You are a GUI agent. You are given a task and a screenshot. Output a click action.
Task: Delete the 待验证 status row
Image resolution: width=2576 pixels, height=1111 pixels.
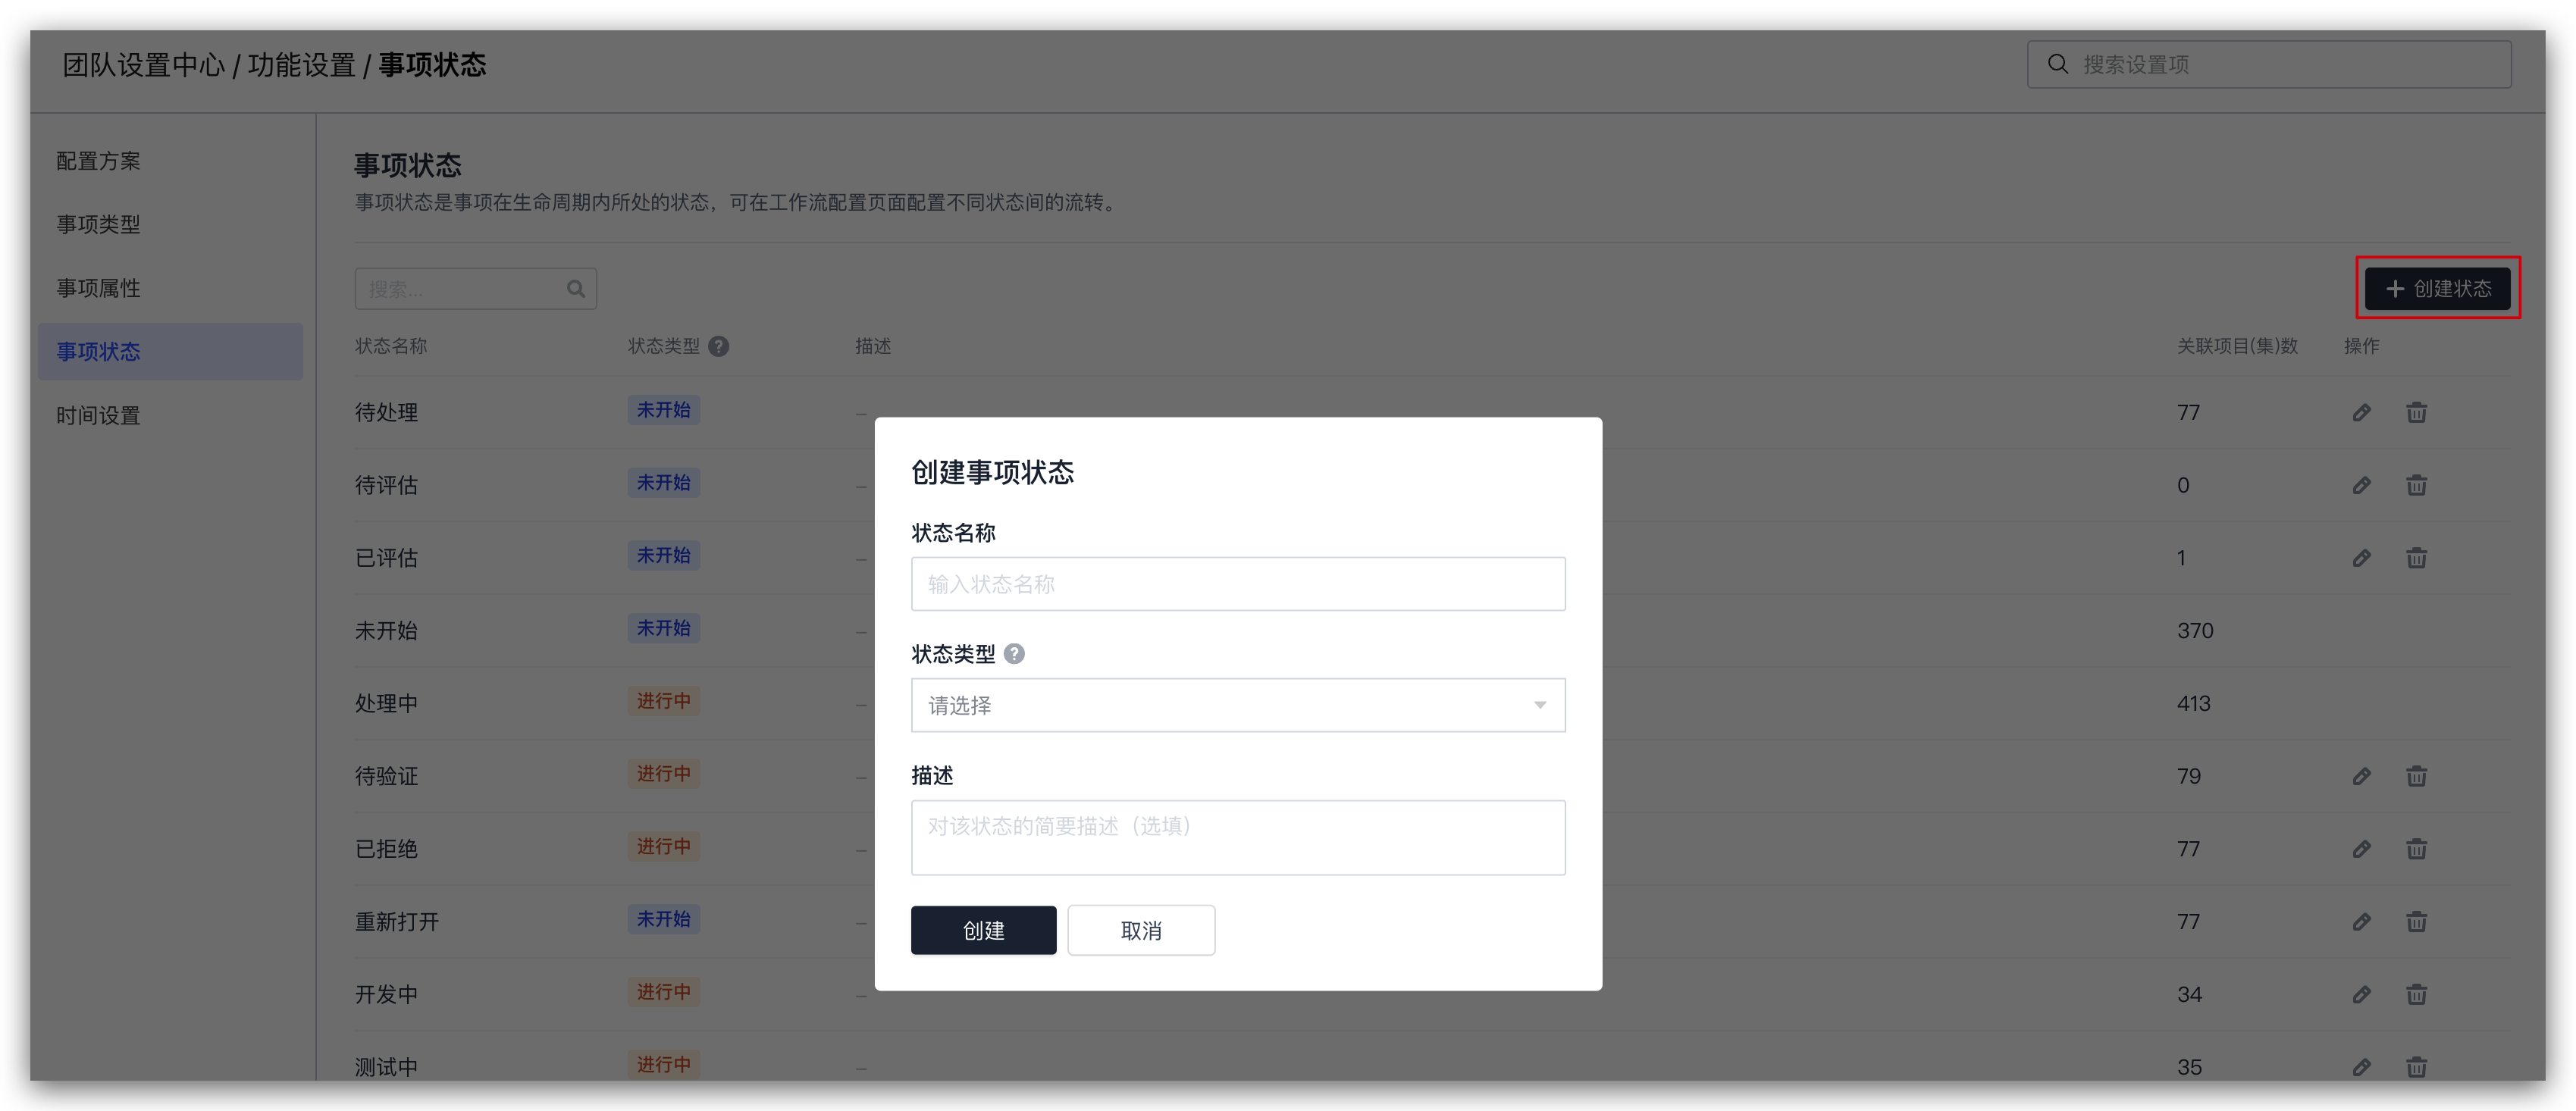pyautogui.click(x=2416, y=776)
